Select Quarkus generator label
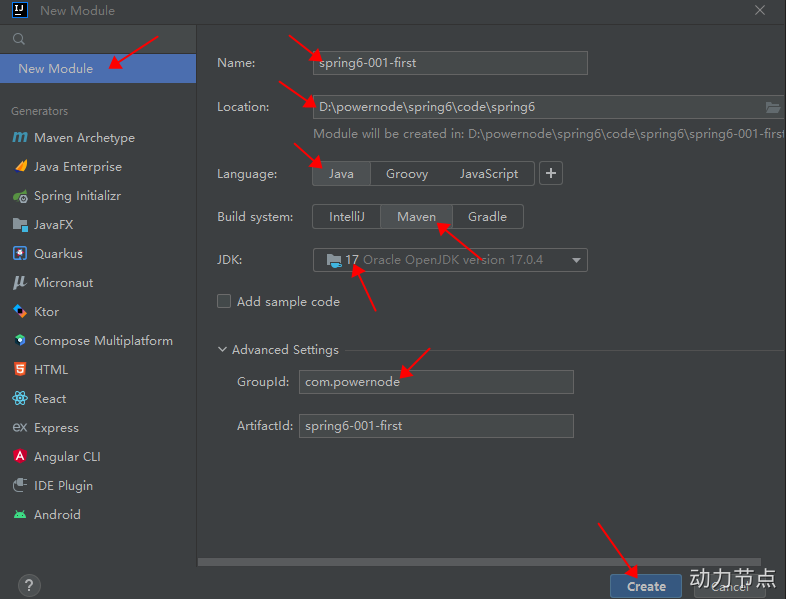Image resolution: width=786 pixels, height=599 pixels. (x=58, y=254)
